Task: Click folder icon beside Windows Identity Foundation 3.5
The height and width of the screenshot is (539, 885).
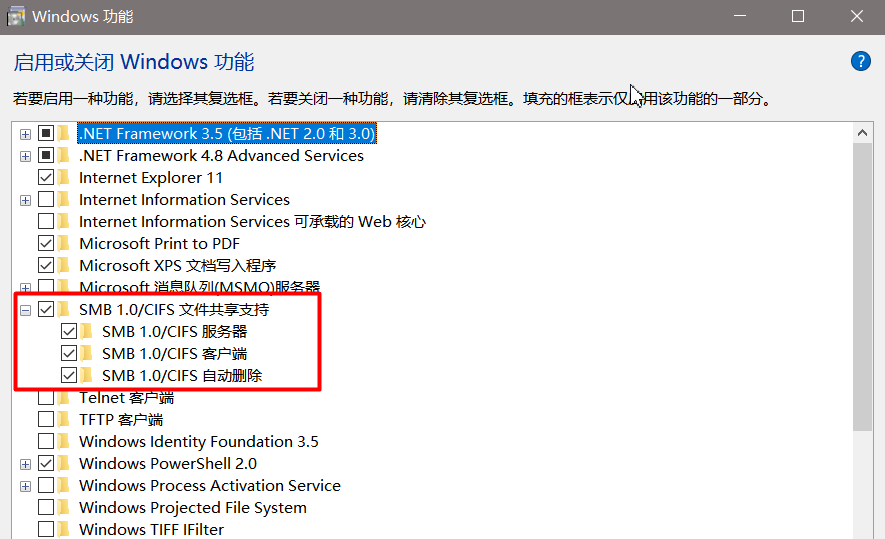Action: 63,442
